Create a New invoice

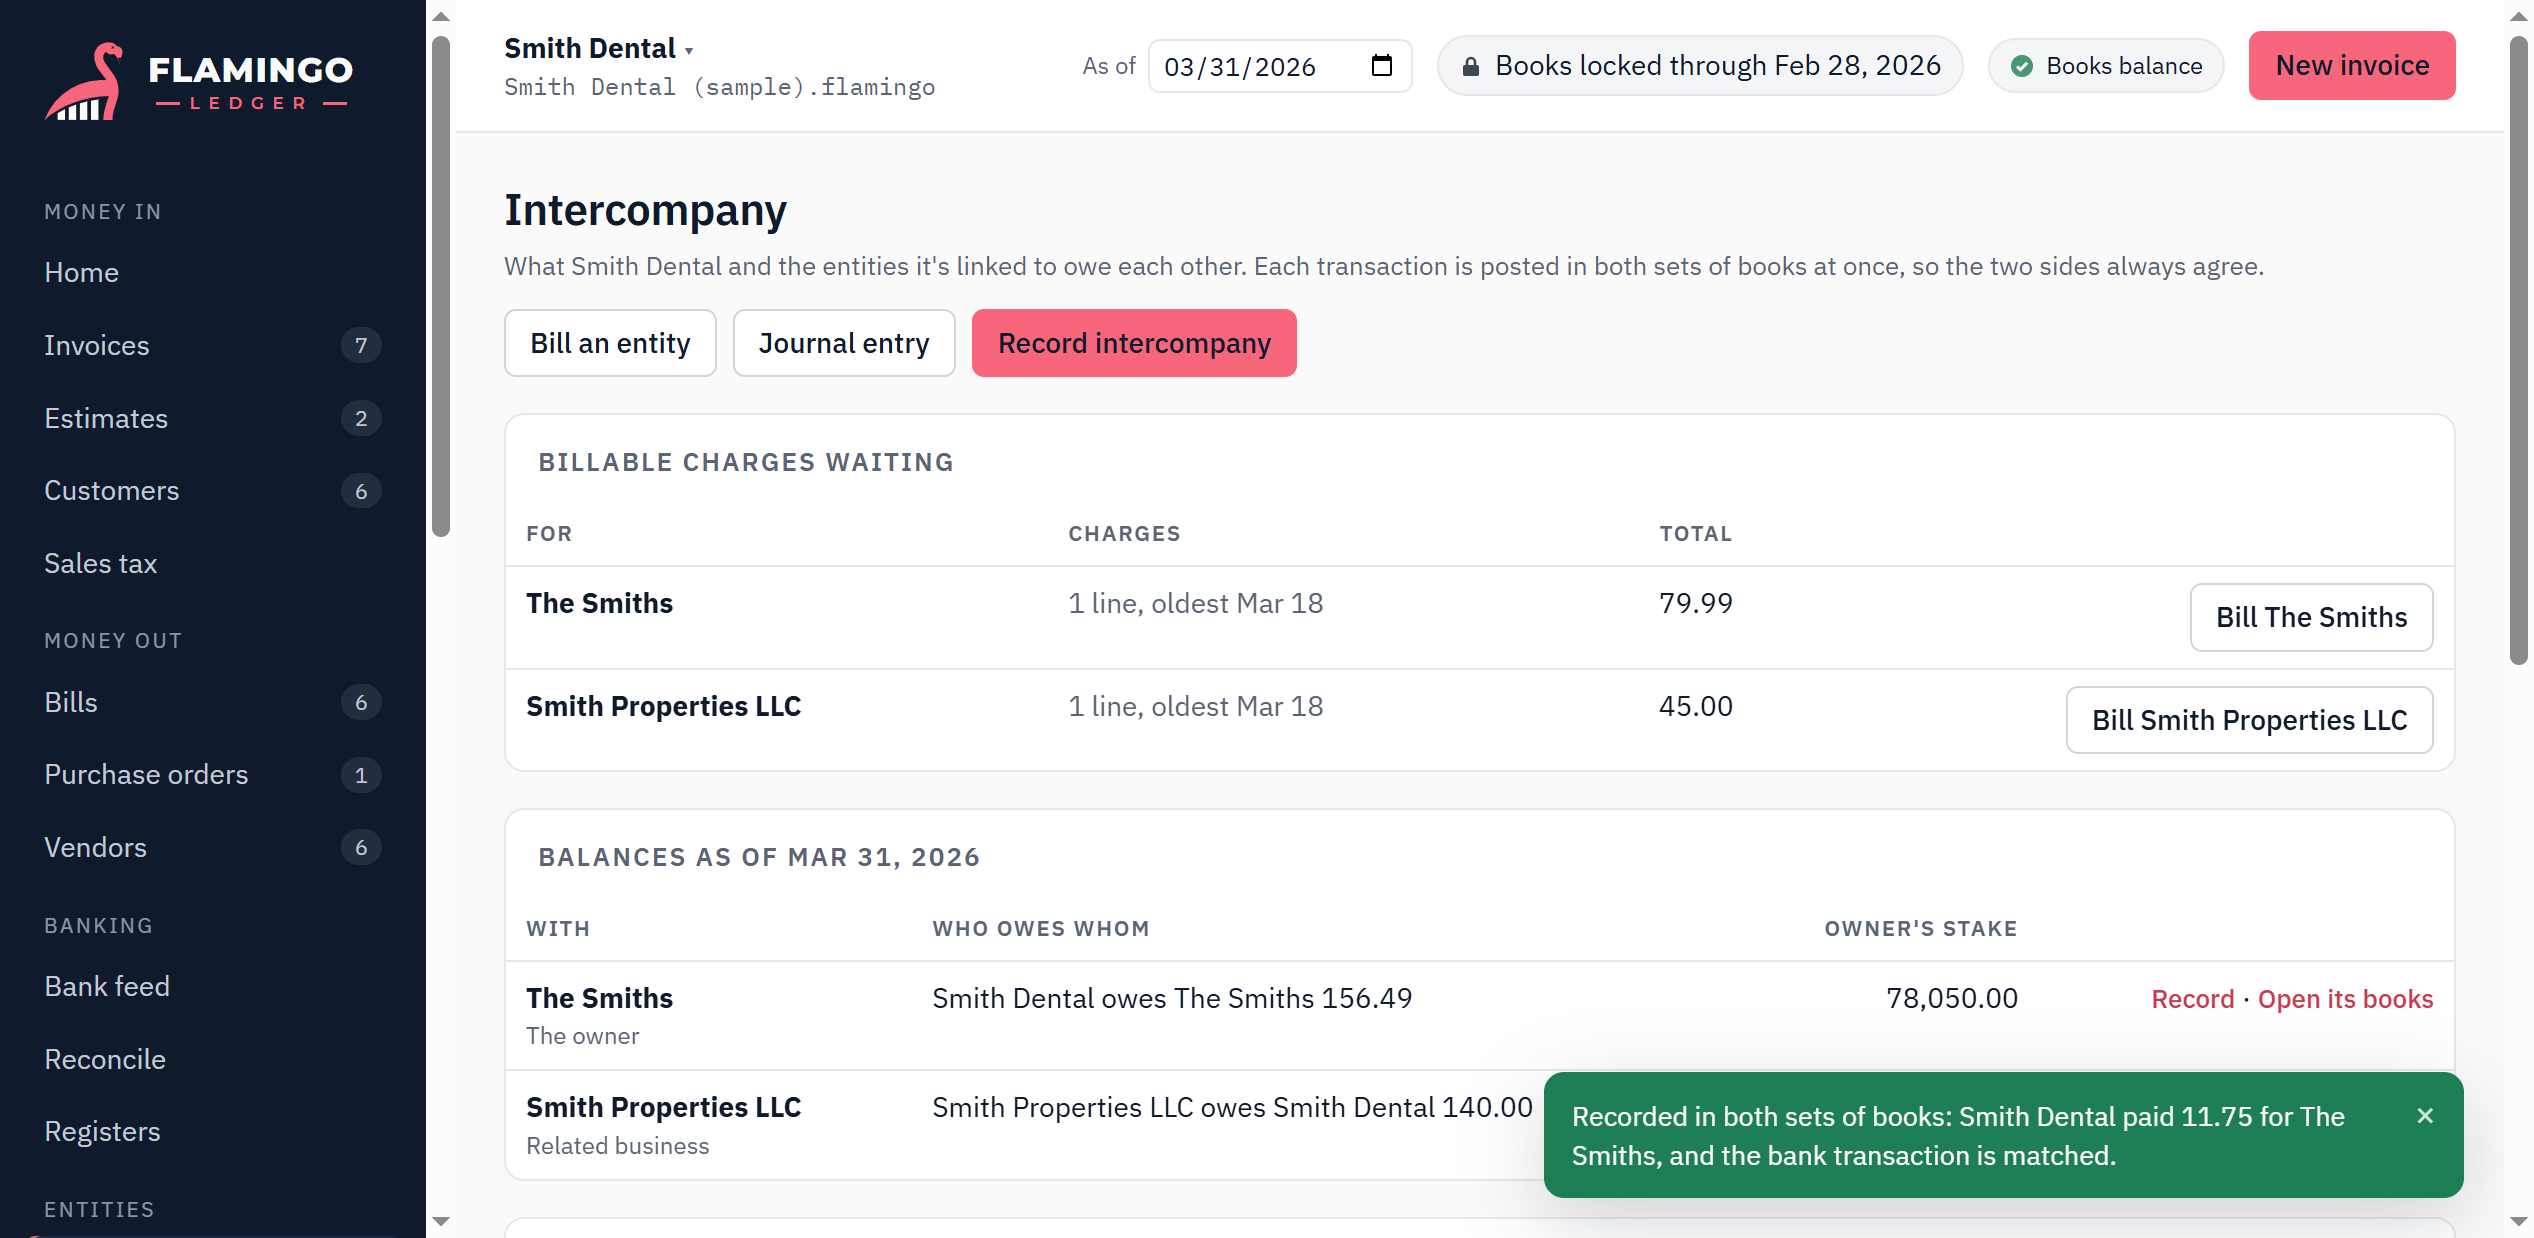point(2352,66)
